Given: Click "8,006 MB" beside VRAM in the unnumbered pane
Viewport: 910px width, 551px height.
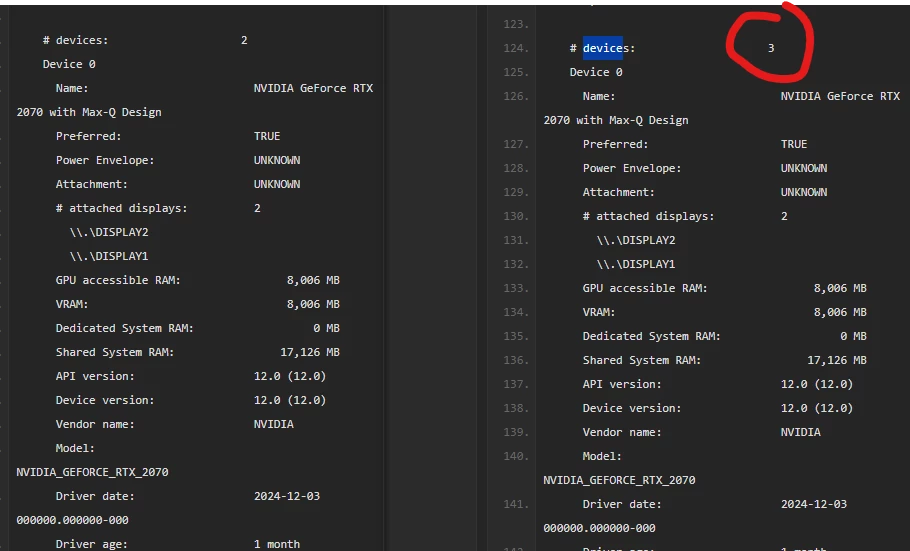Looking at the screenshot, I should 313,304.
